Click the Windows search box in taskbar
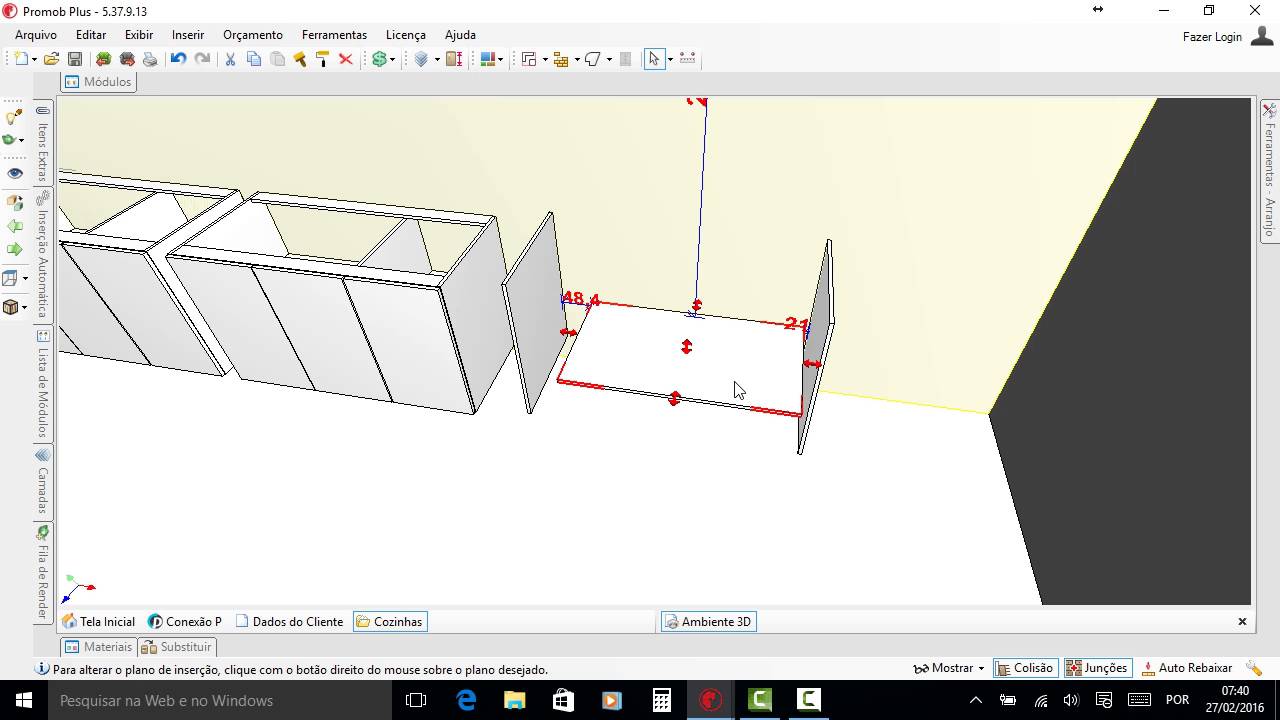 pos(220,700)
